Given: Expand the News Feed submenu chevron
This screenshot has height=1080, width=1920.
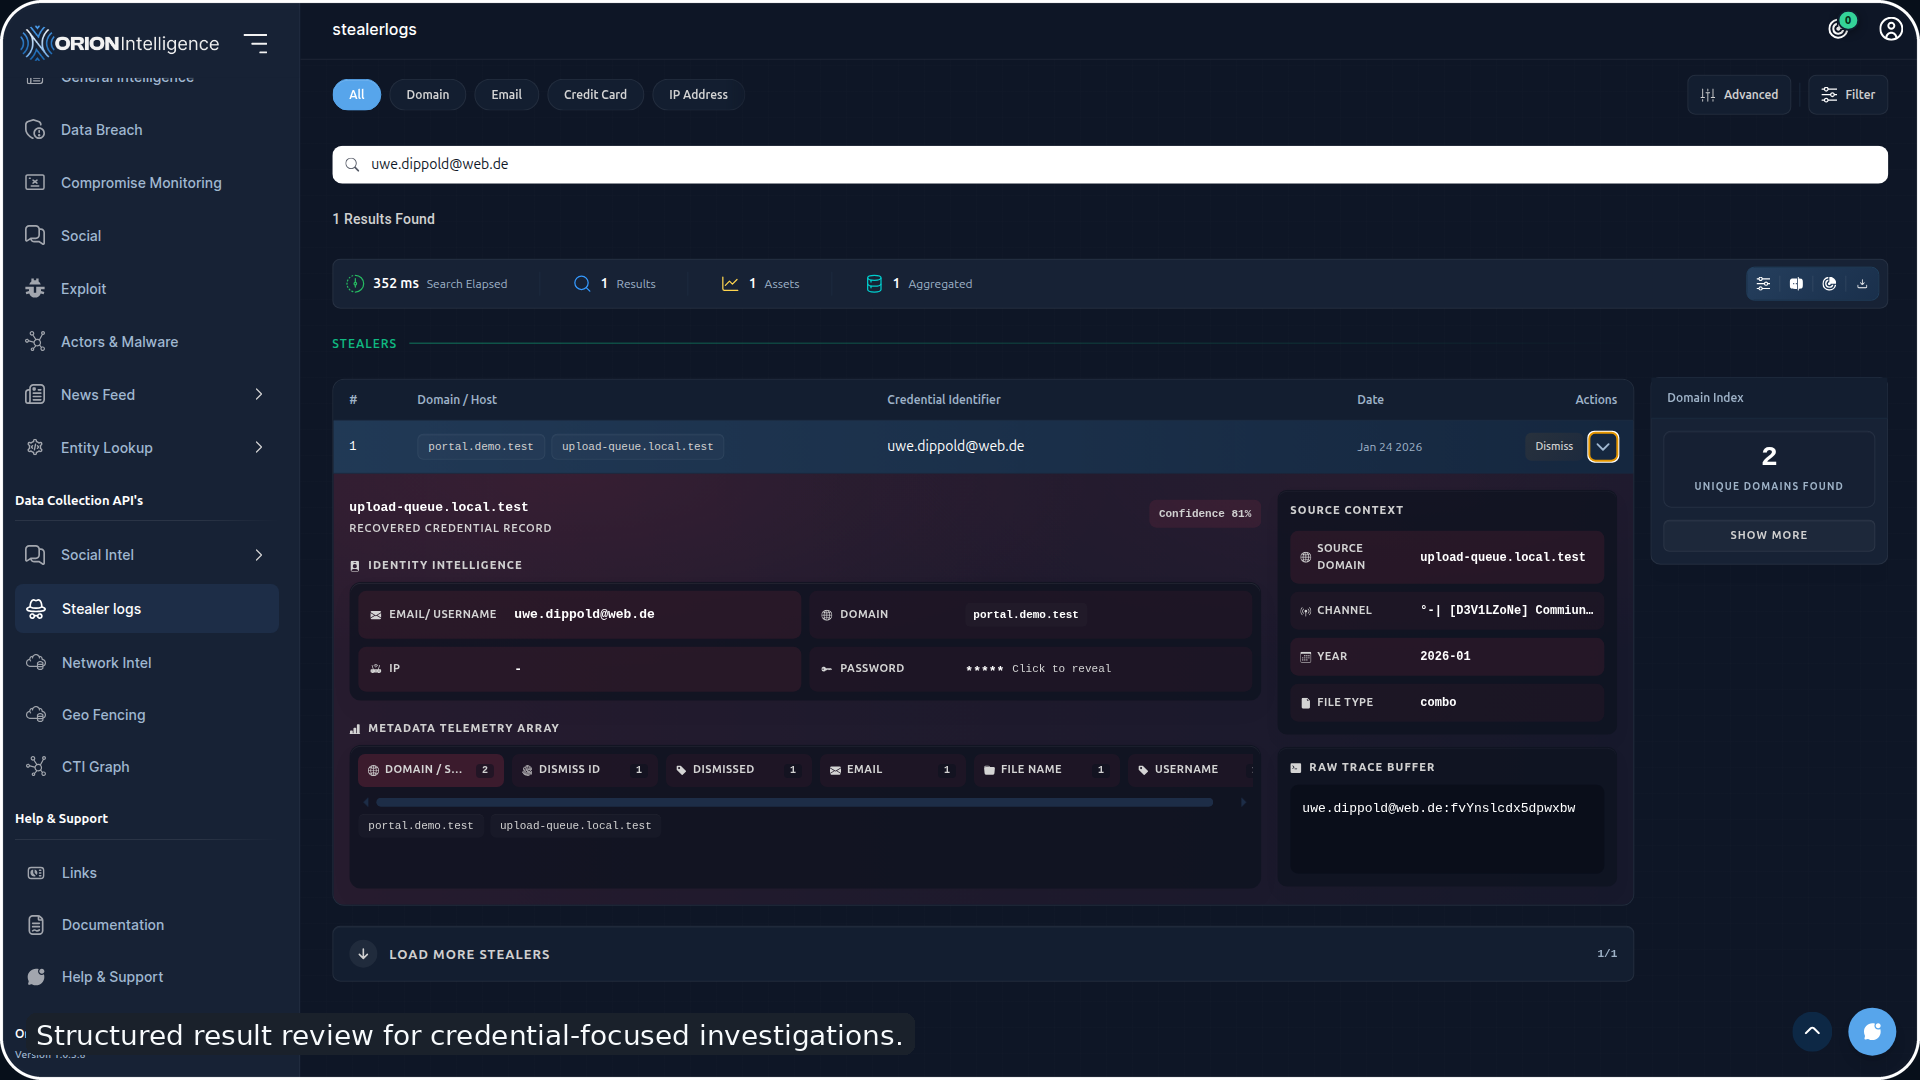Looking at the screenshot, I should click(x=259, y=395).
